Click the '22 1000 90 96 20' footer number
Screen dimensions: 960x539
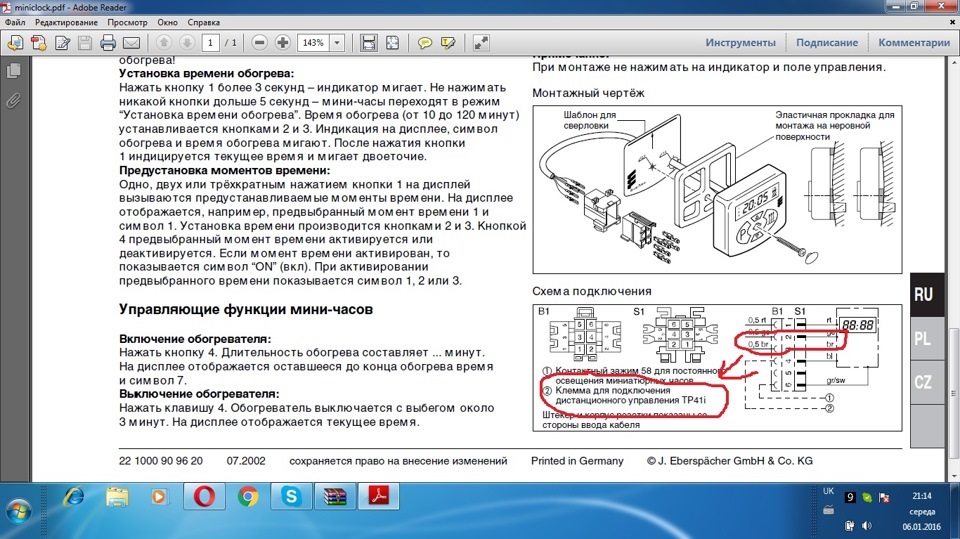[160, 461]
